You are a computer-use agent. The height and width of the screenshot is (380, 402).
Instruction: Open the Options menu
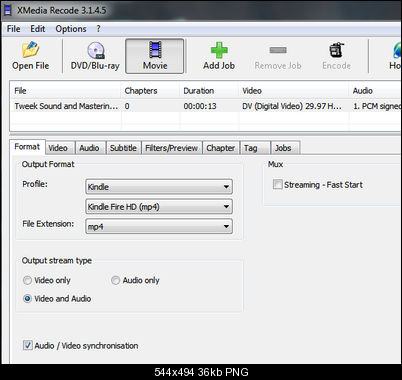71,29
